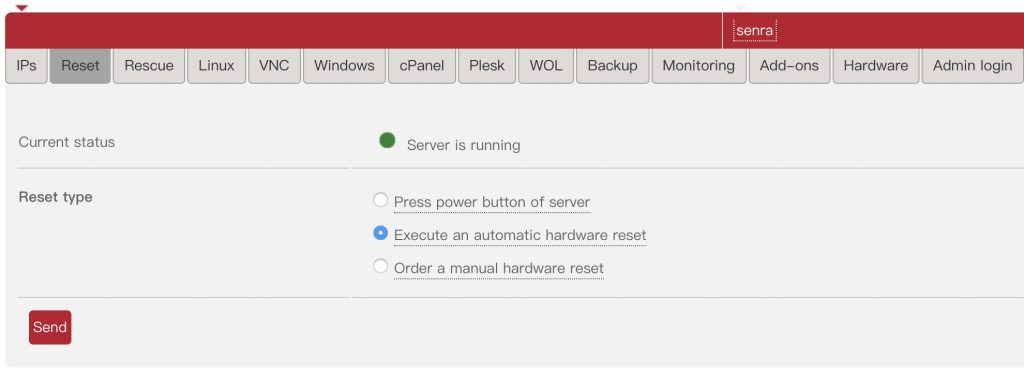
Task: Go to the VNC tab
Action: tap(274, 66)
